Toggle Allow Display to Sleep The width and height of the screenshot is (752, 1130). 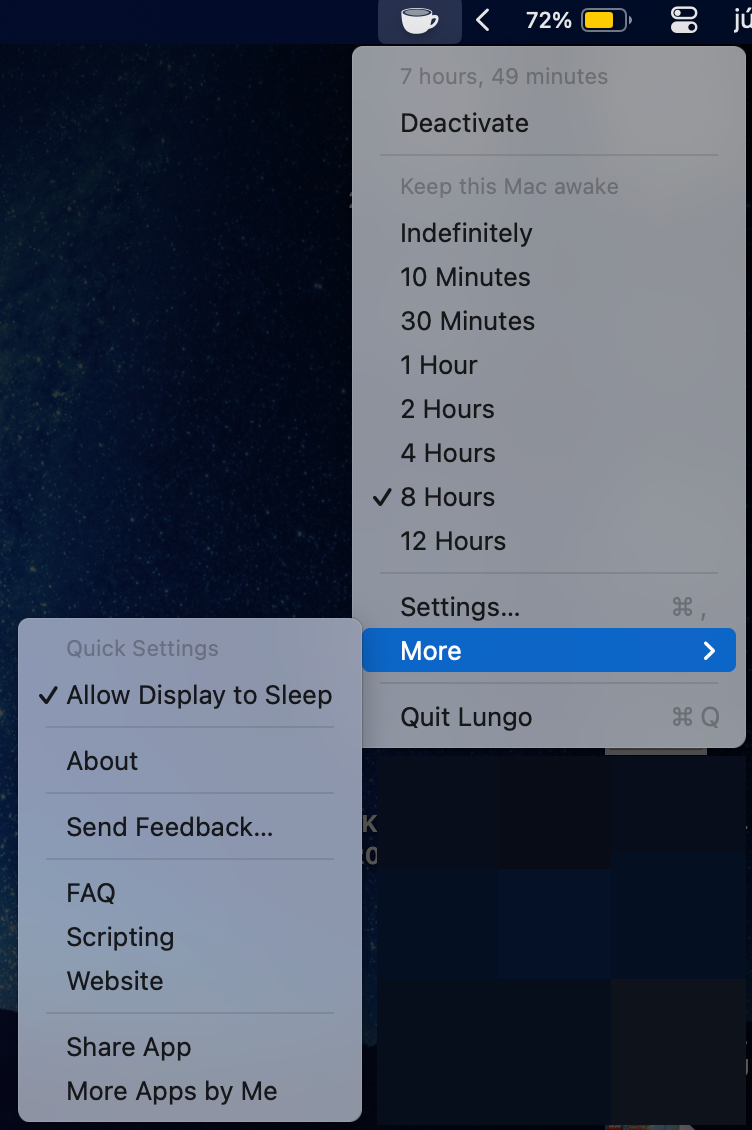(x=190, y=695)
